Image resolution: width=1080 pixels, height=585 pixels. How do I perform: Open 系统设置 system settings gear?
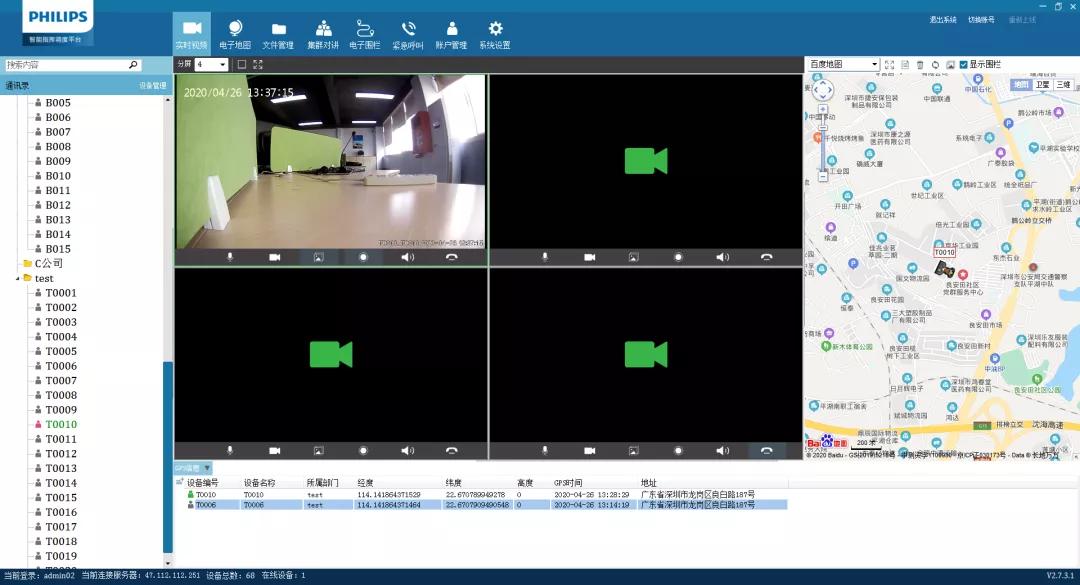pos(494,33)
